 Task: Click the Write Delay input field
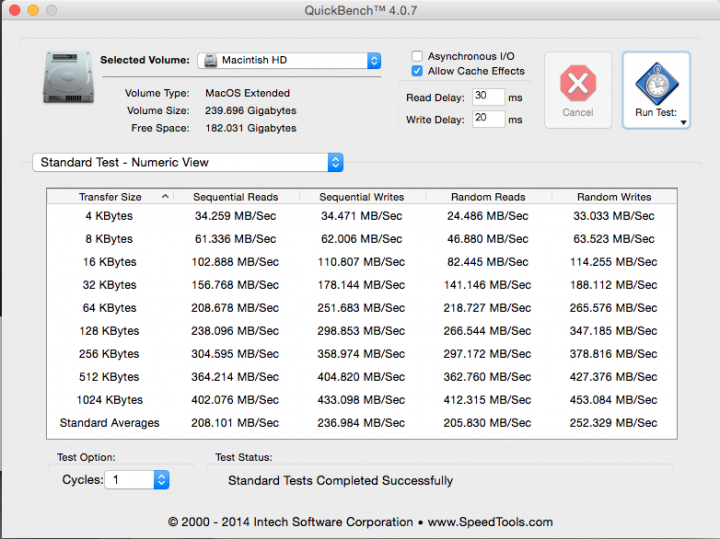[488, 119]
